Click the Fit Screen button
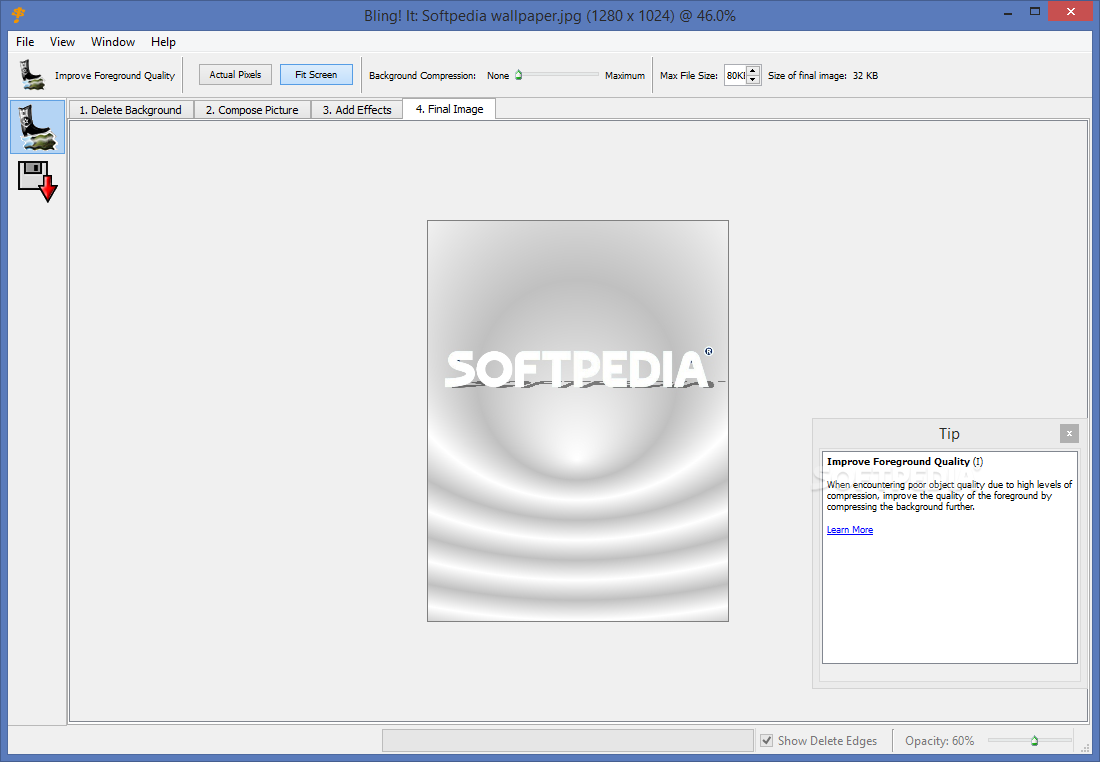This screenshot has width=1100, height=762. [x=316, y=74]
